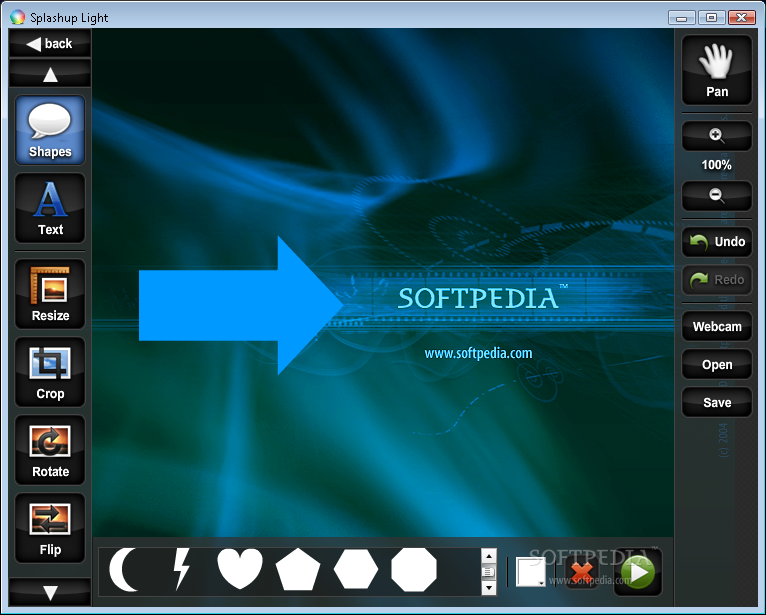The width and height of the screenshot is (766, 615).
Task: Click the Open button
Action: [717, 364]
